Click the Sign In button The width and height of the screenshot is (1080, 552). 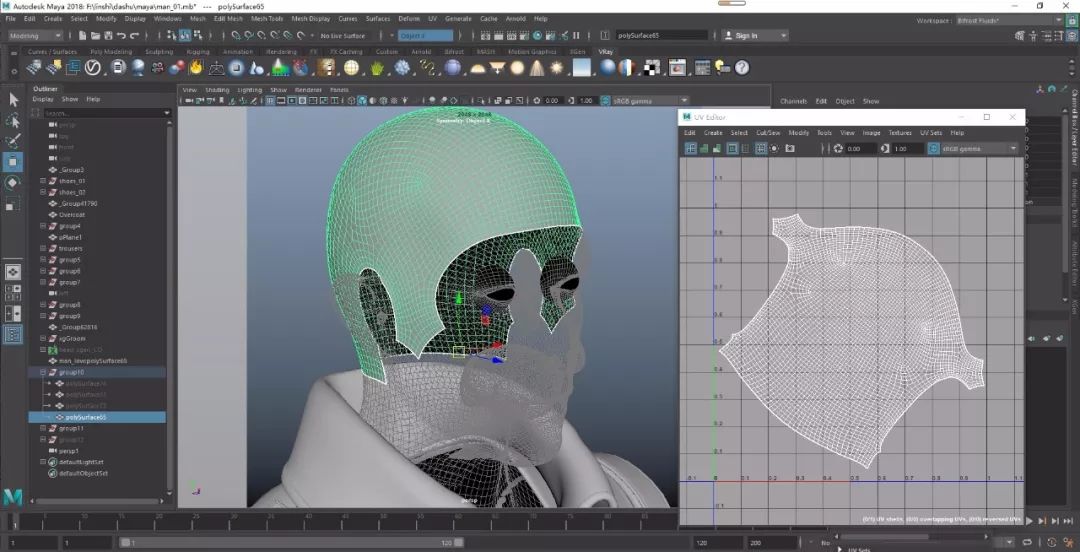point(746,35)
